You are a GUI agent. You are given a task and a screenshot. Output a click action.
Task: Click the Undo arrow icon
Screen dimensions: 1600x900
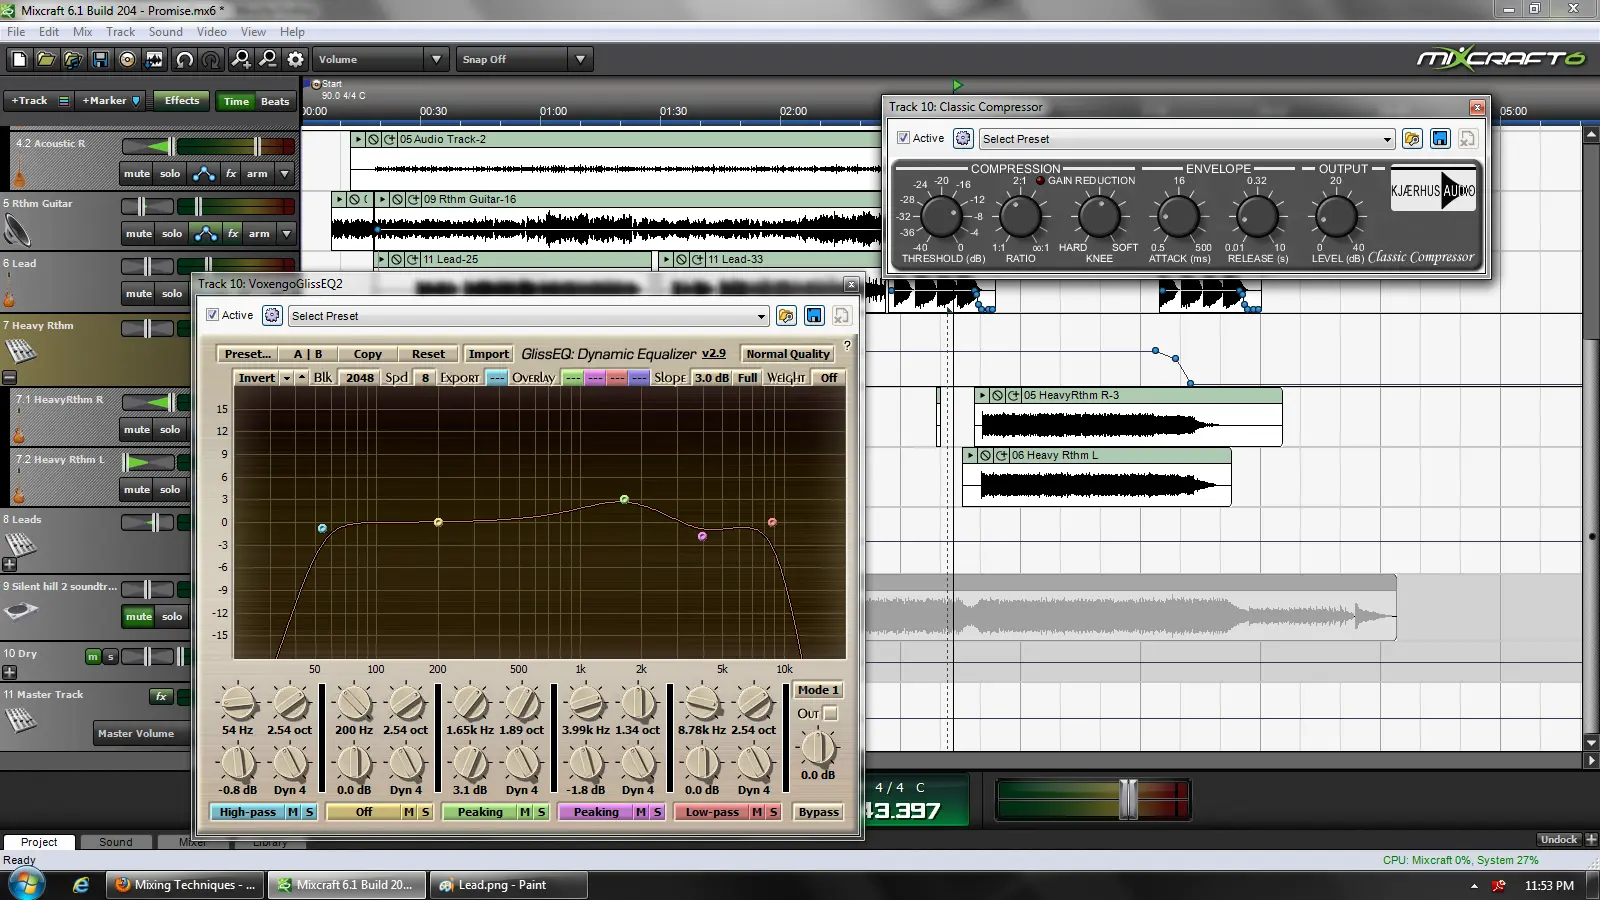(x=184, y=59)
